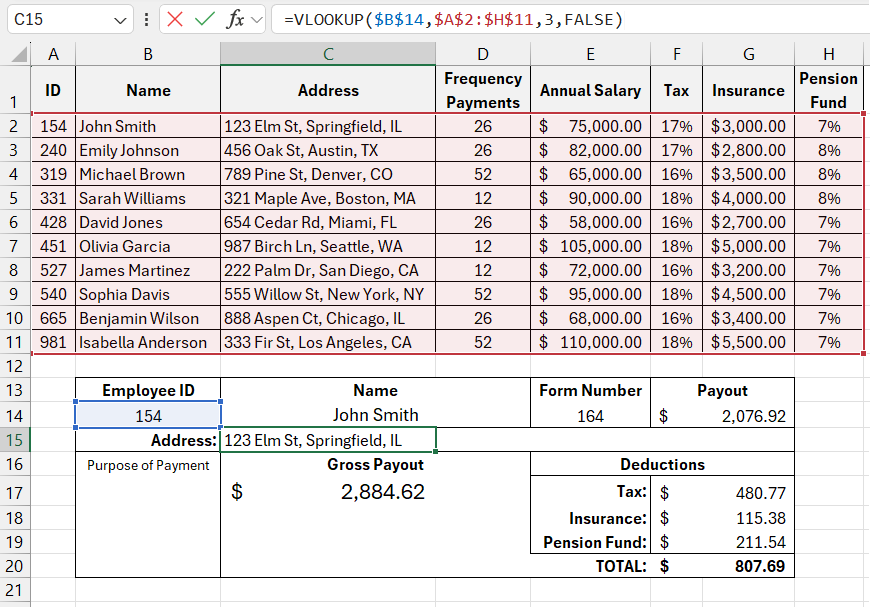870x607 pixels.
Task: Select row 15 header
Action: 16,441
